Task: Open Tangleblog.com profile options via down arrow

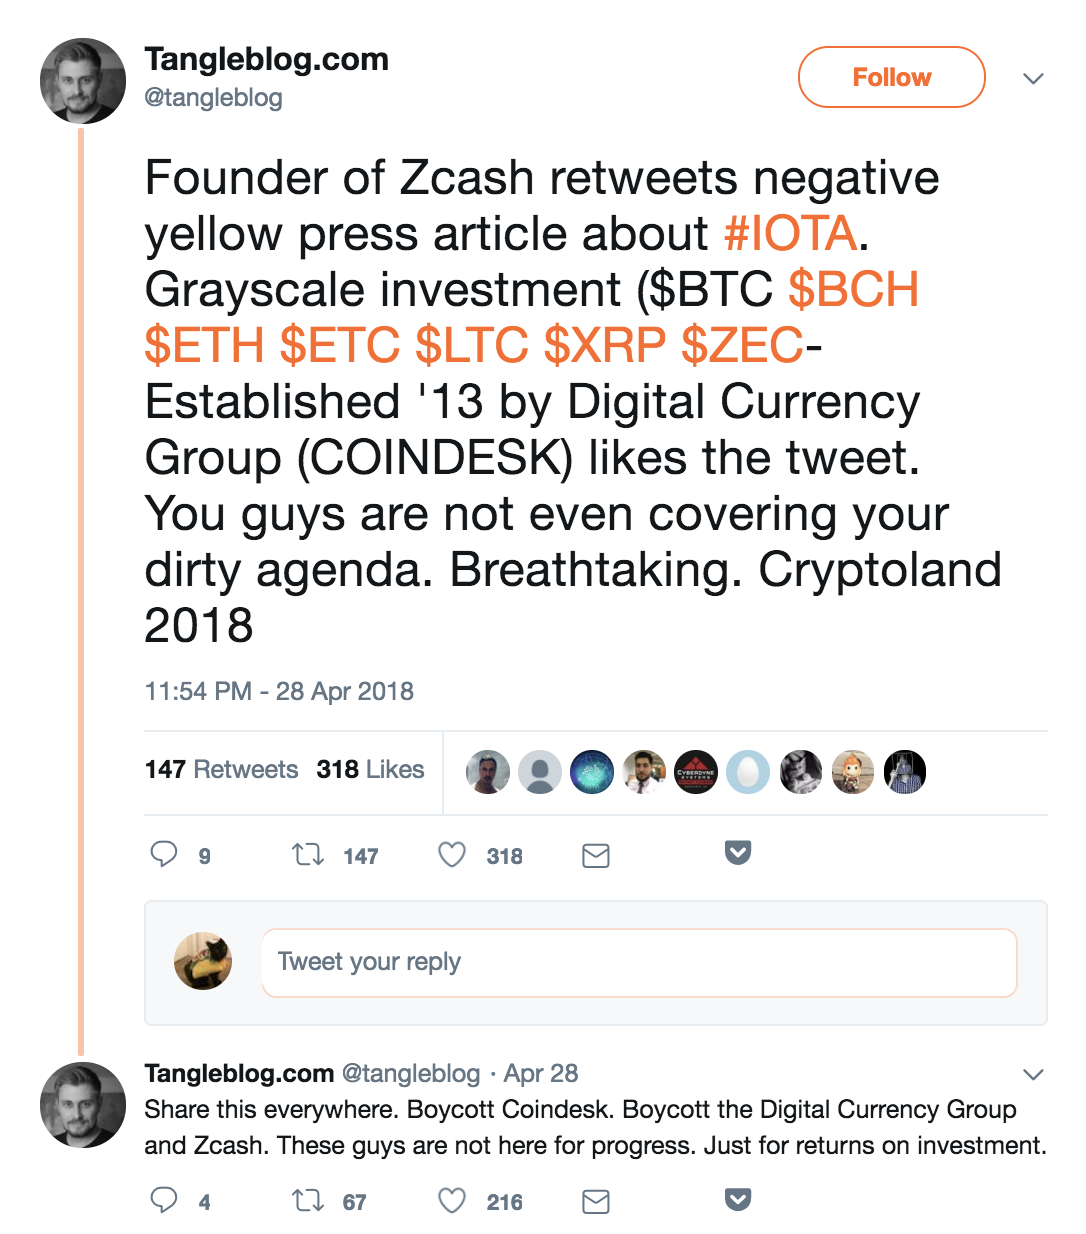Action: click(x=1033, y=77)
